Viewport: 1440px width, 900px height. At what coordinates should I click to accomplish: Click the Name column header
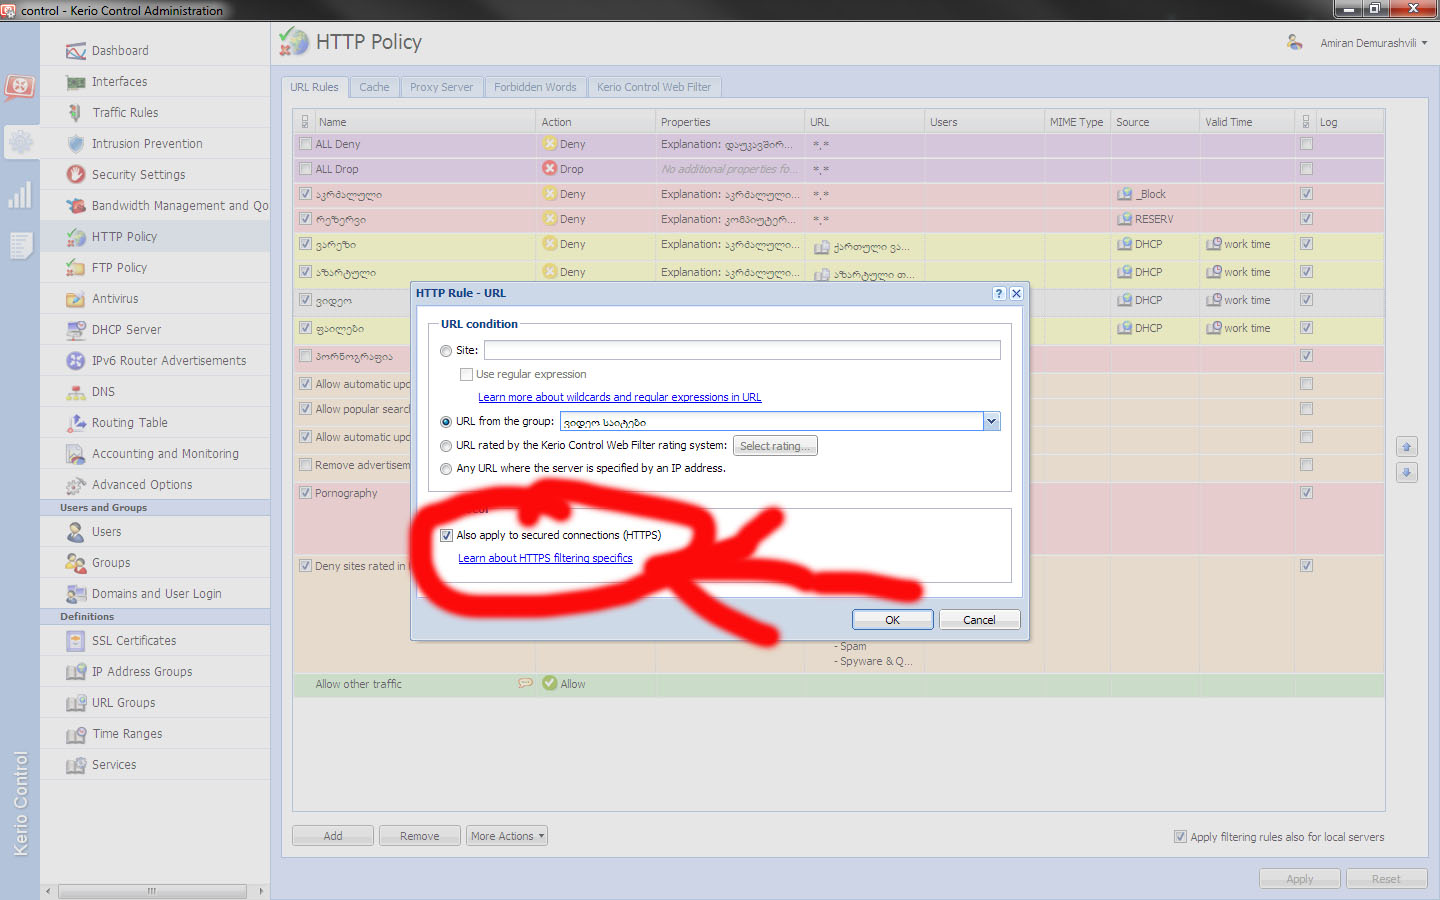click(425, 122)
